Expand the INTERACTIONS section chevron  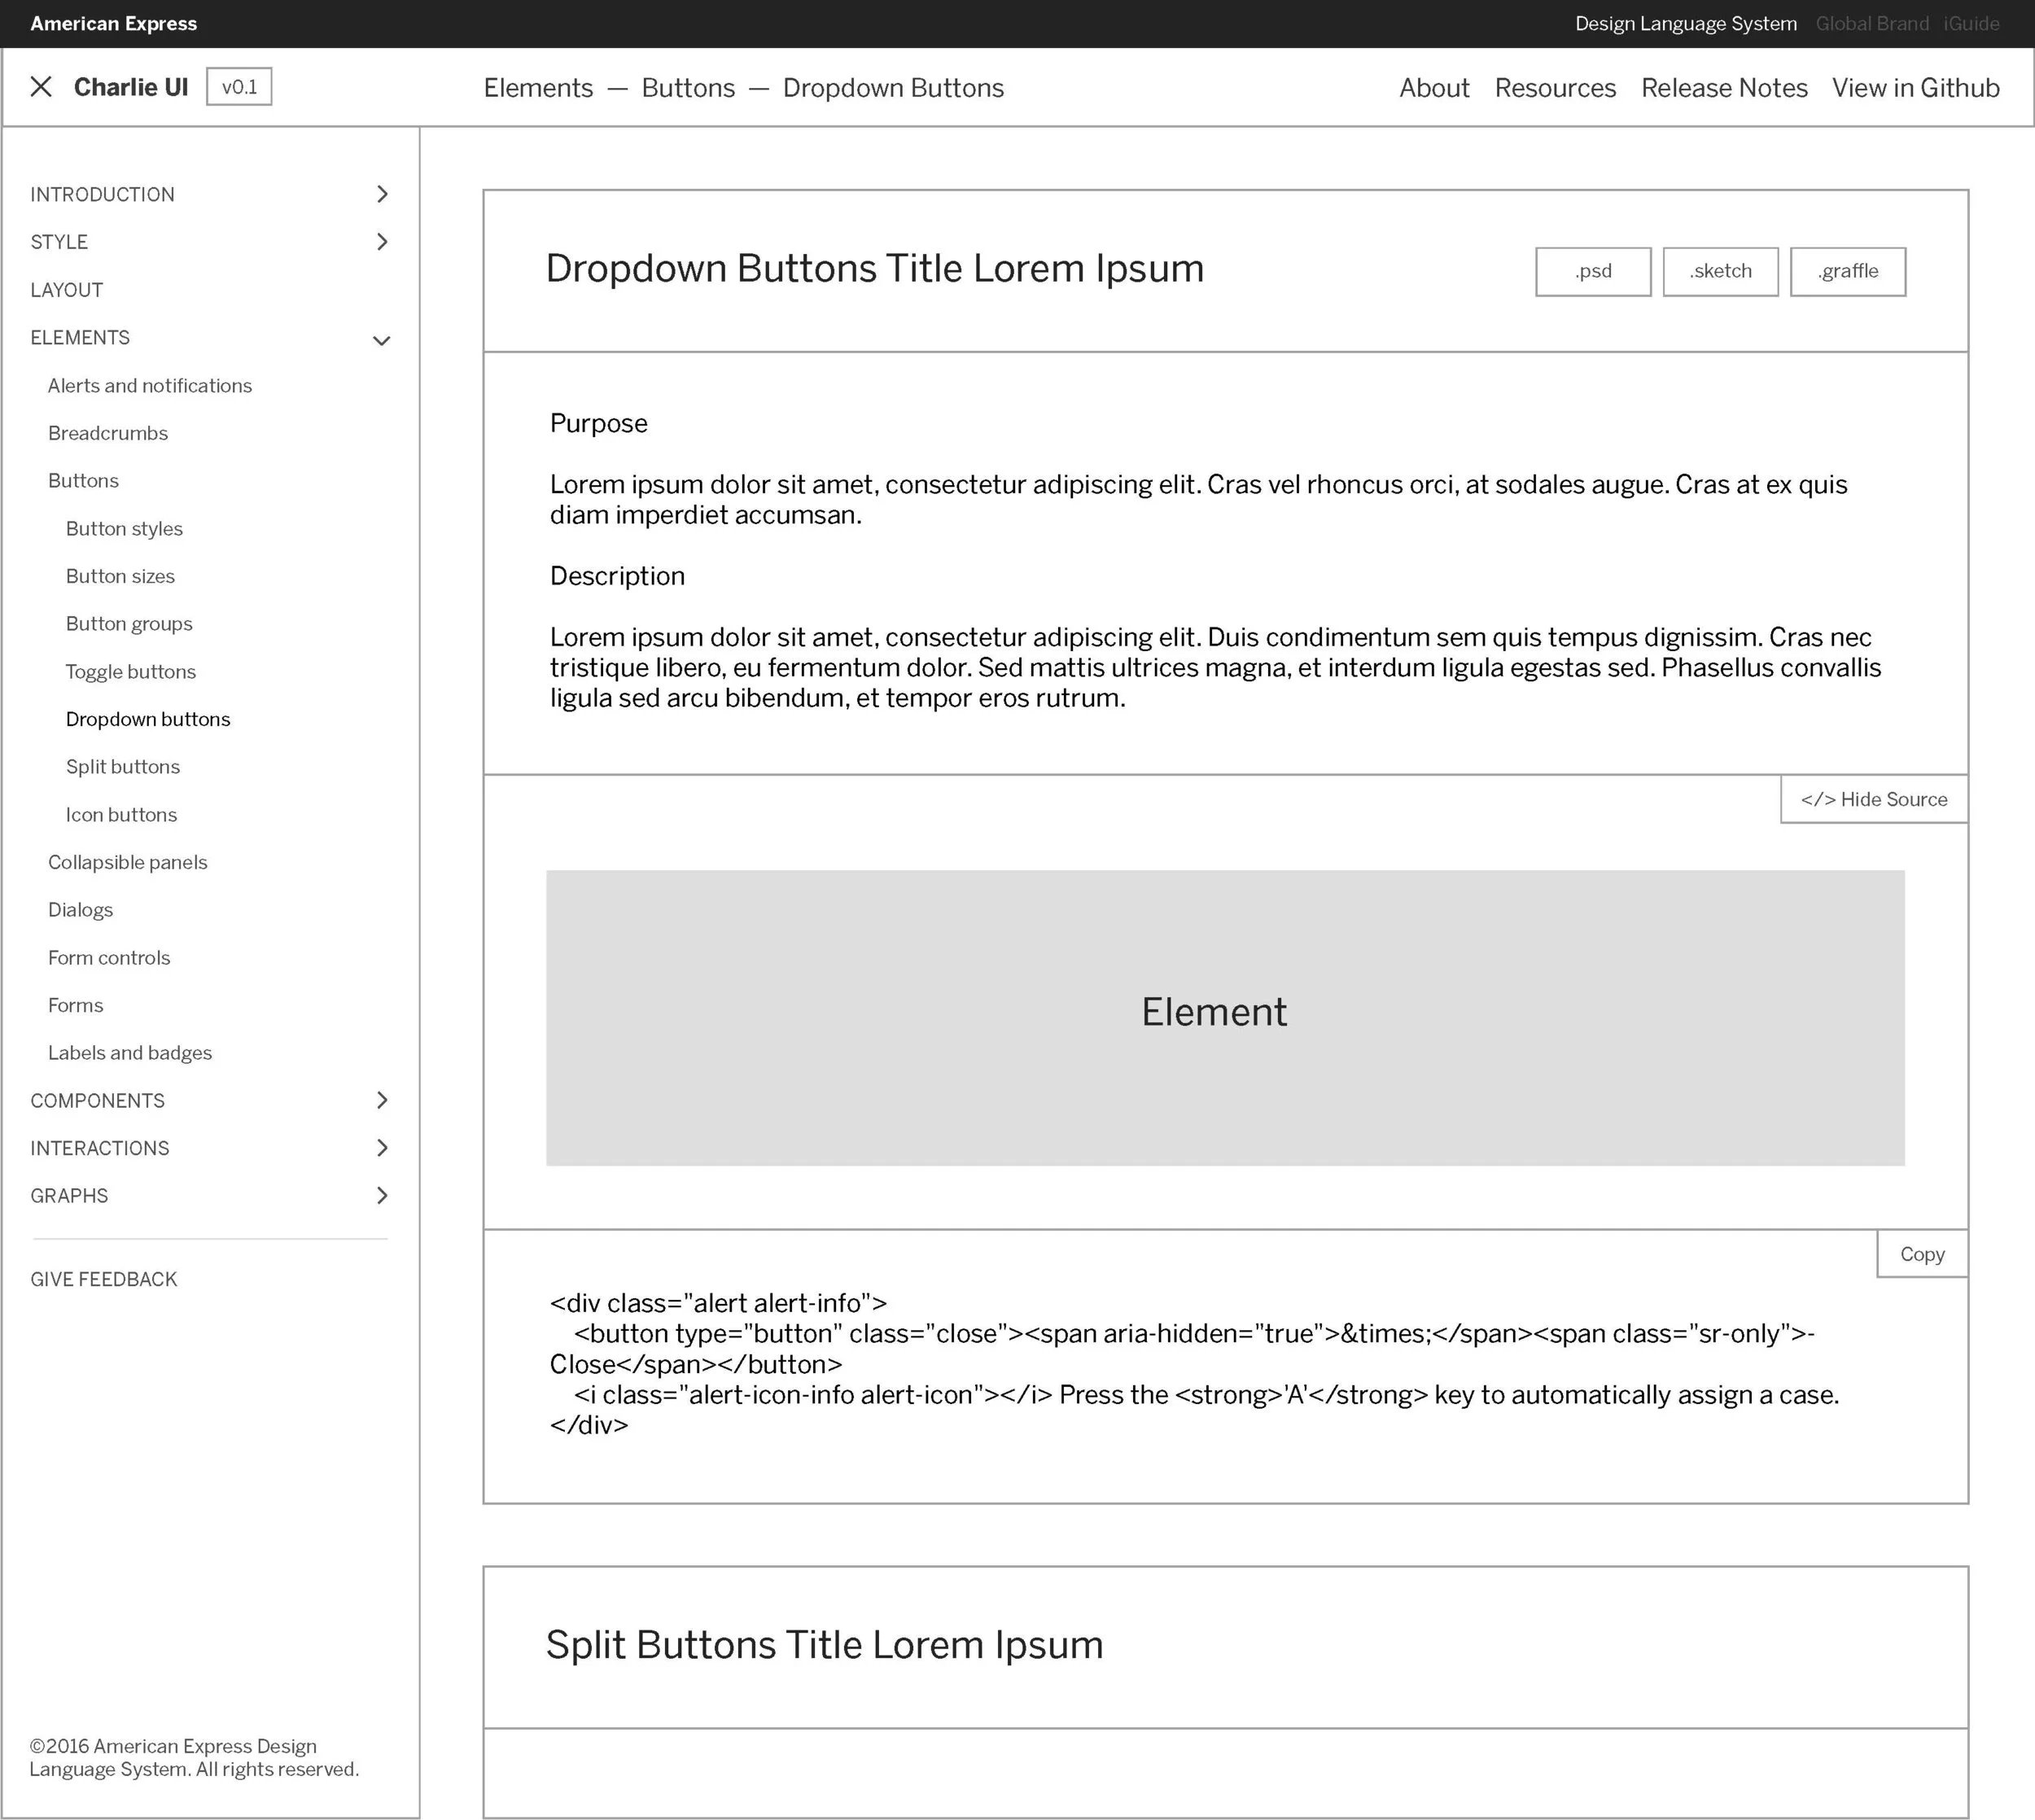click(382, 1148)
